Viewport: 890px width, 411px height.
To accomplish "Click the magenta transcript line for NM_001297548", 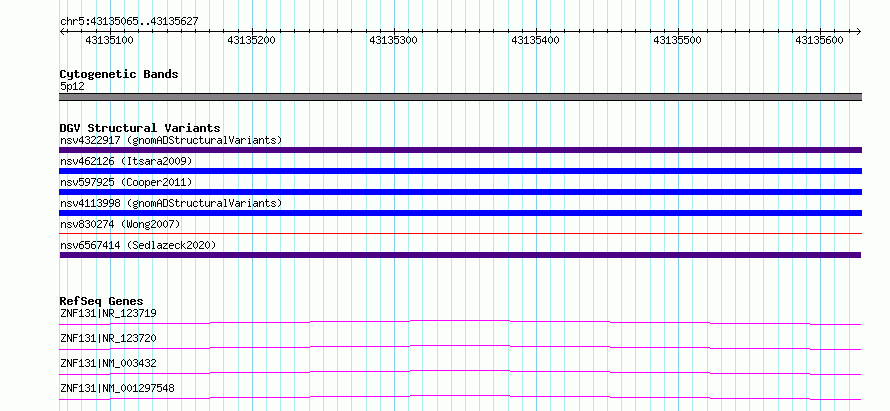I will pos(460,397).
